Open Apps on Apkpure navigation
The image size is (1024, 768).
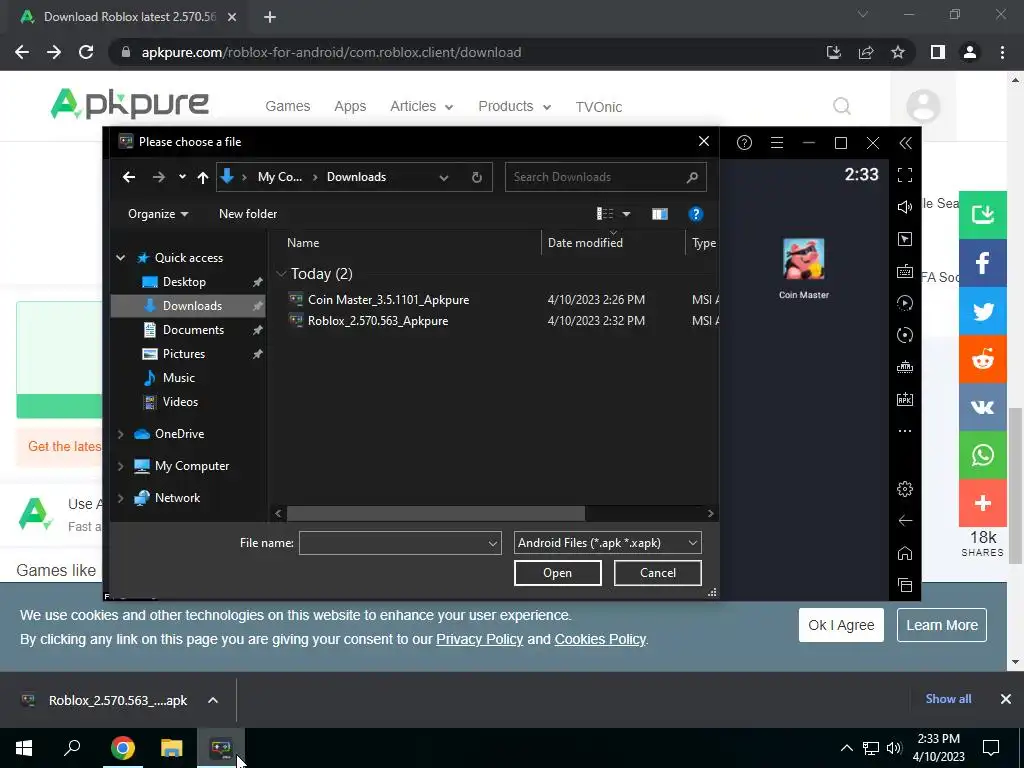tap(350, 106)
